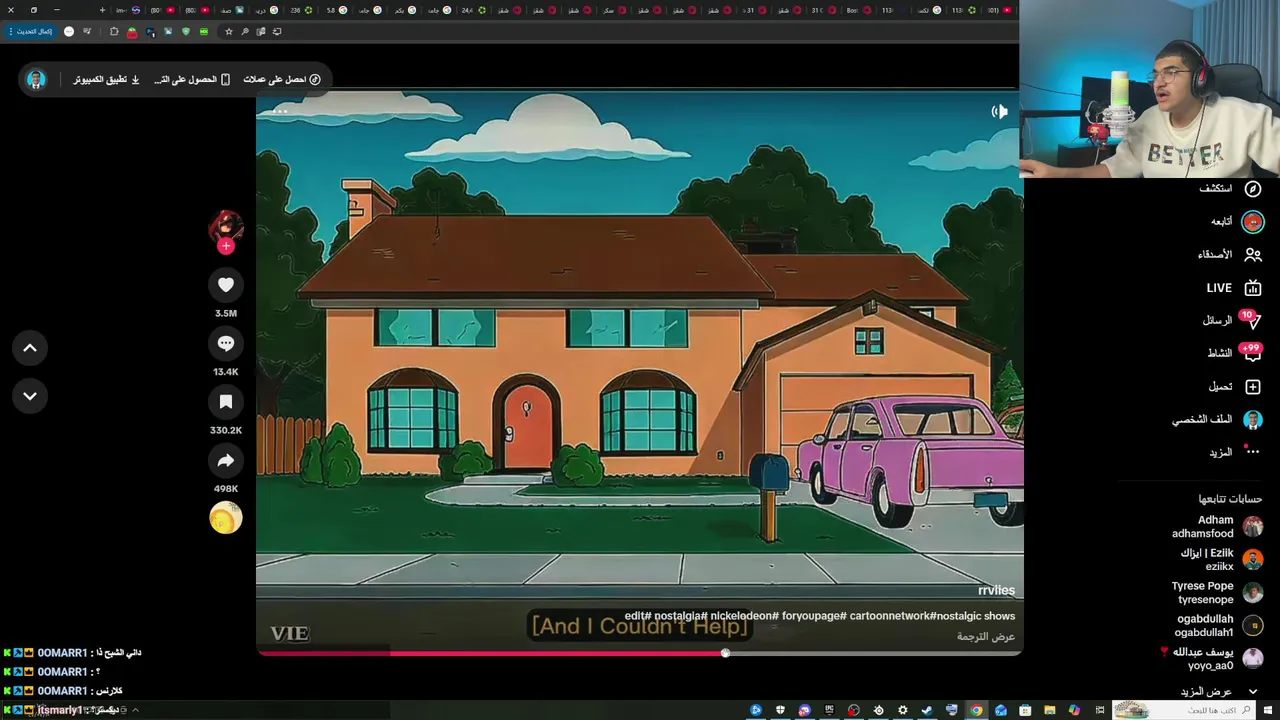This screenshot has width=1280, height=720.
Task: Open Settings gear from the taskbar
Action: tap(902, 710)
